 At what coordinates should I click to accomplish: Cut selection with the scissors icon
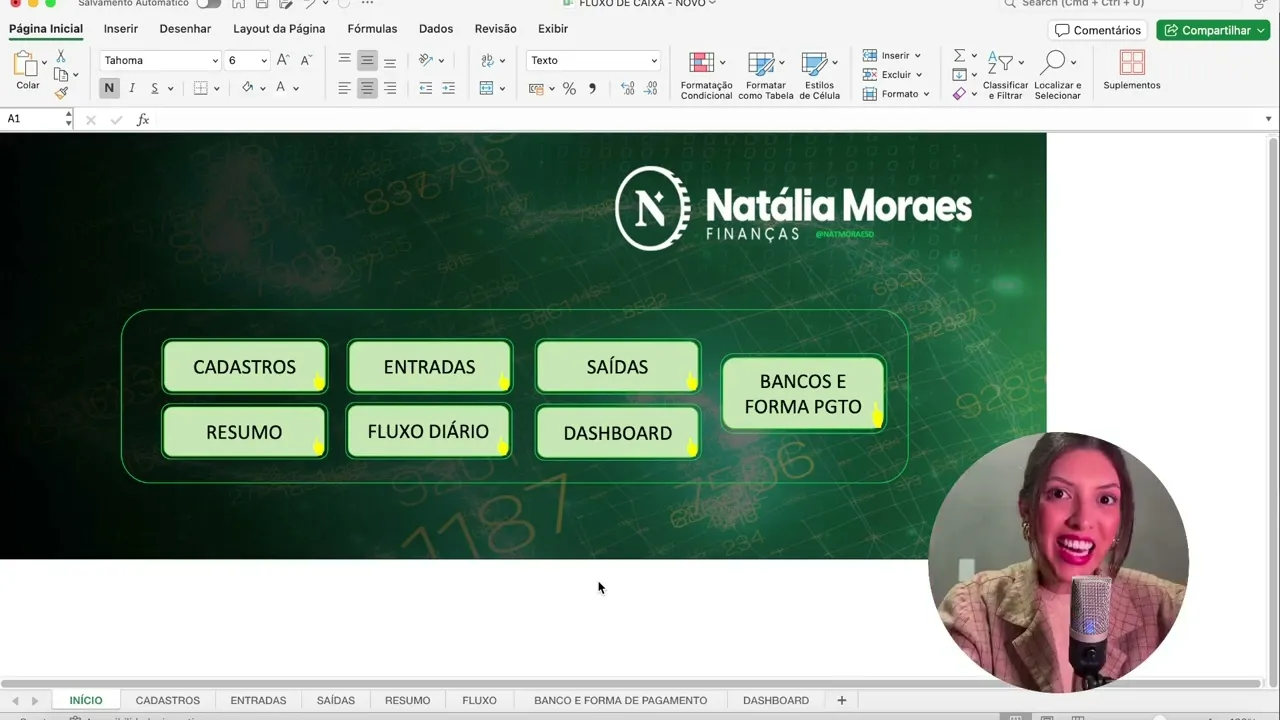point(61,56)
